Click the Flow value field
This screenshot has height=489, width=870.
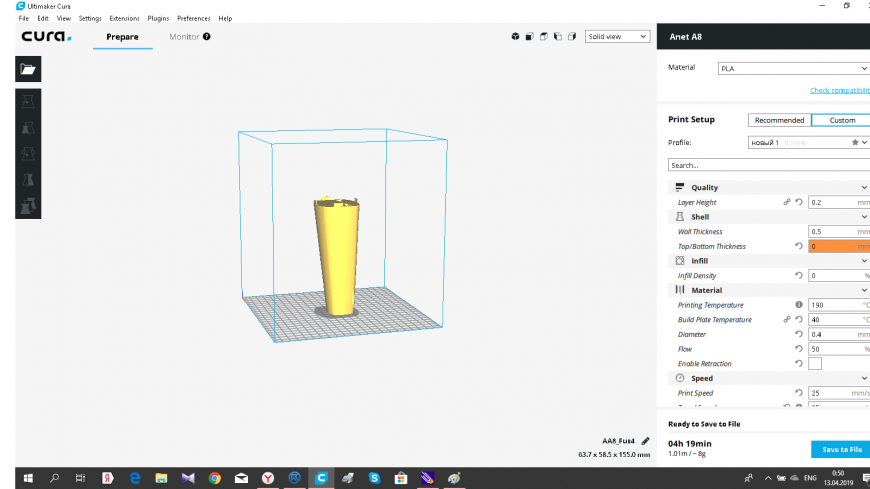[839, 349]
